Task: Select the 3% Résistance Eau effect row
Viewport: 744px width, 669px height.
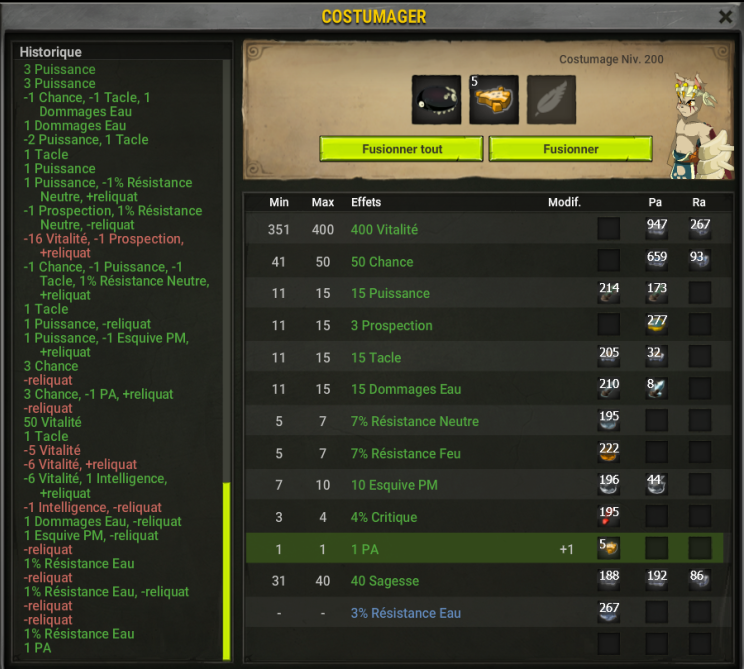Action: pyautogui.click(x=484, y=613)
